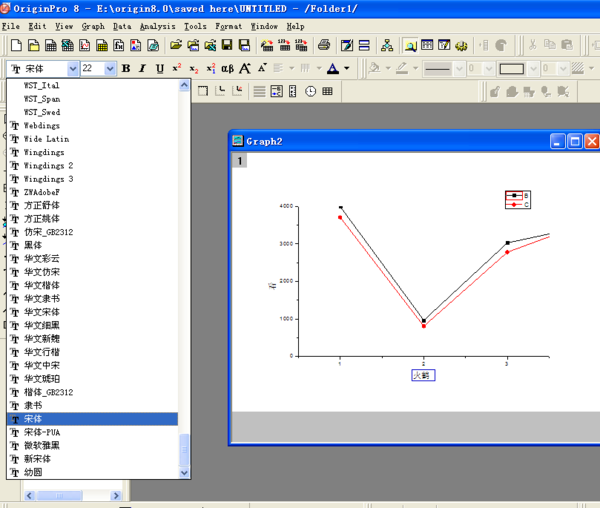The image size is (600, 508).
Task: Open the Command Window icon
Action: pyautogui.click(x=427, y=45)
